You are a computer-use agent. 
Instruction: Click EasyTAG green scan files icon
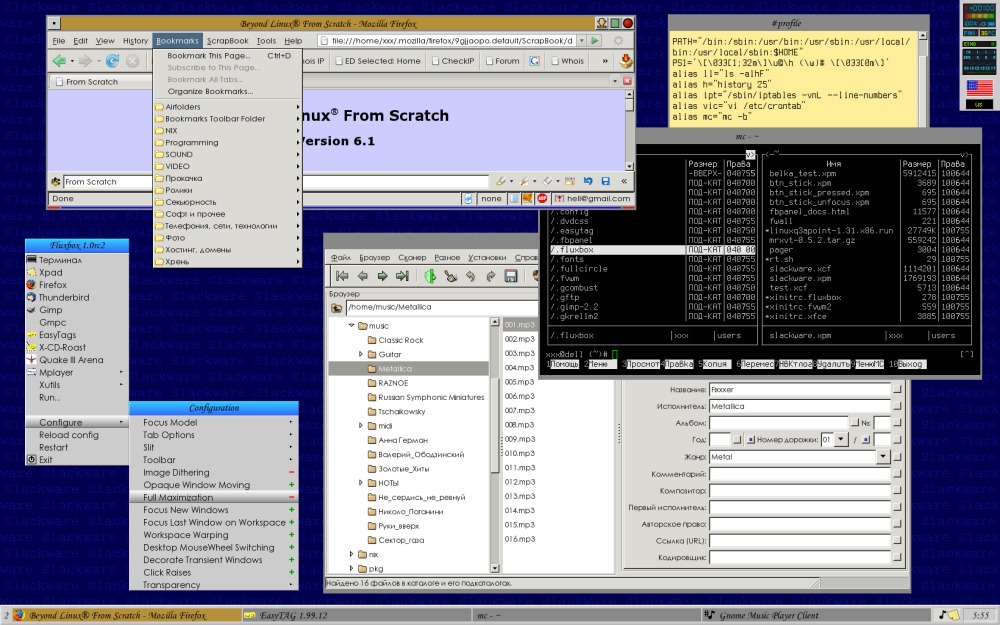coord(430,276)
